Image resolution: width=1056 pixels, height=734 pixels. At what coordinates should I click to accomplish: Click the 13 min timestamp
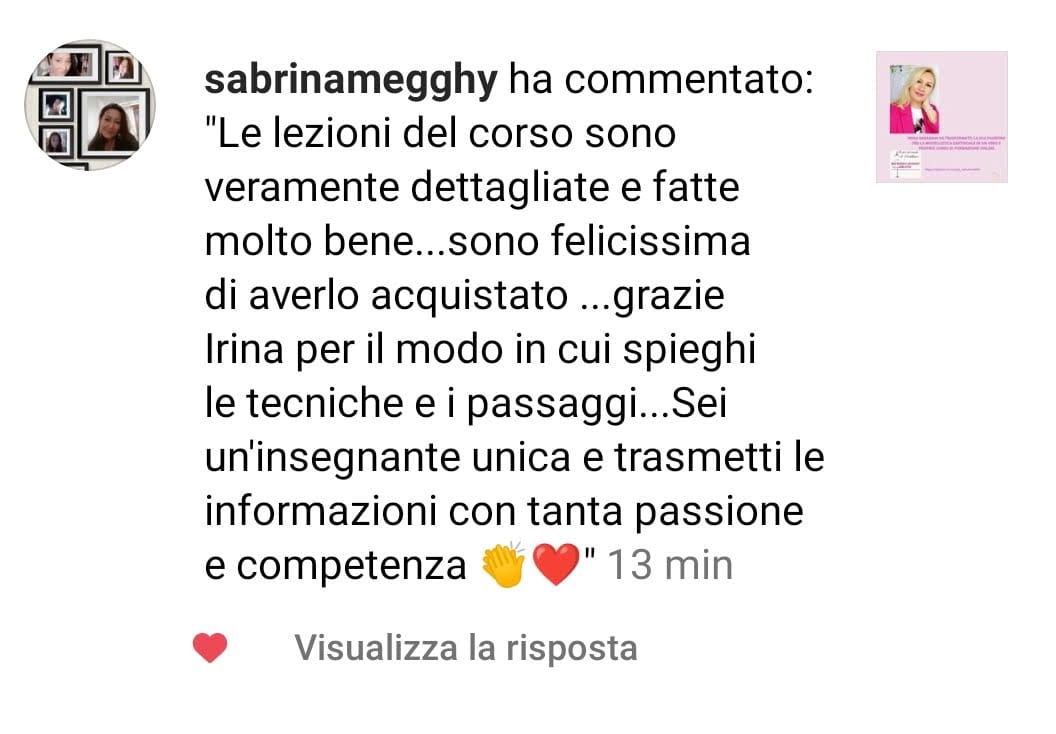click(670, 565)
